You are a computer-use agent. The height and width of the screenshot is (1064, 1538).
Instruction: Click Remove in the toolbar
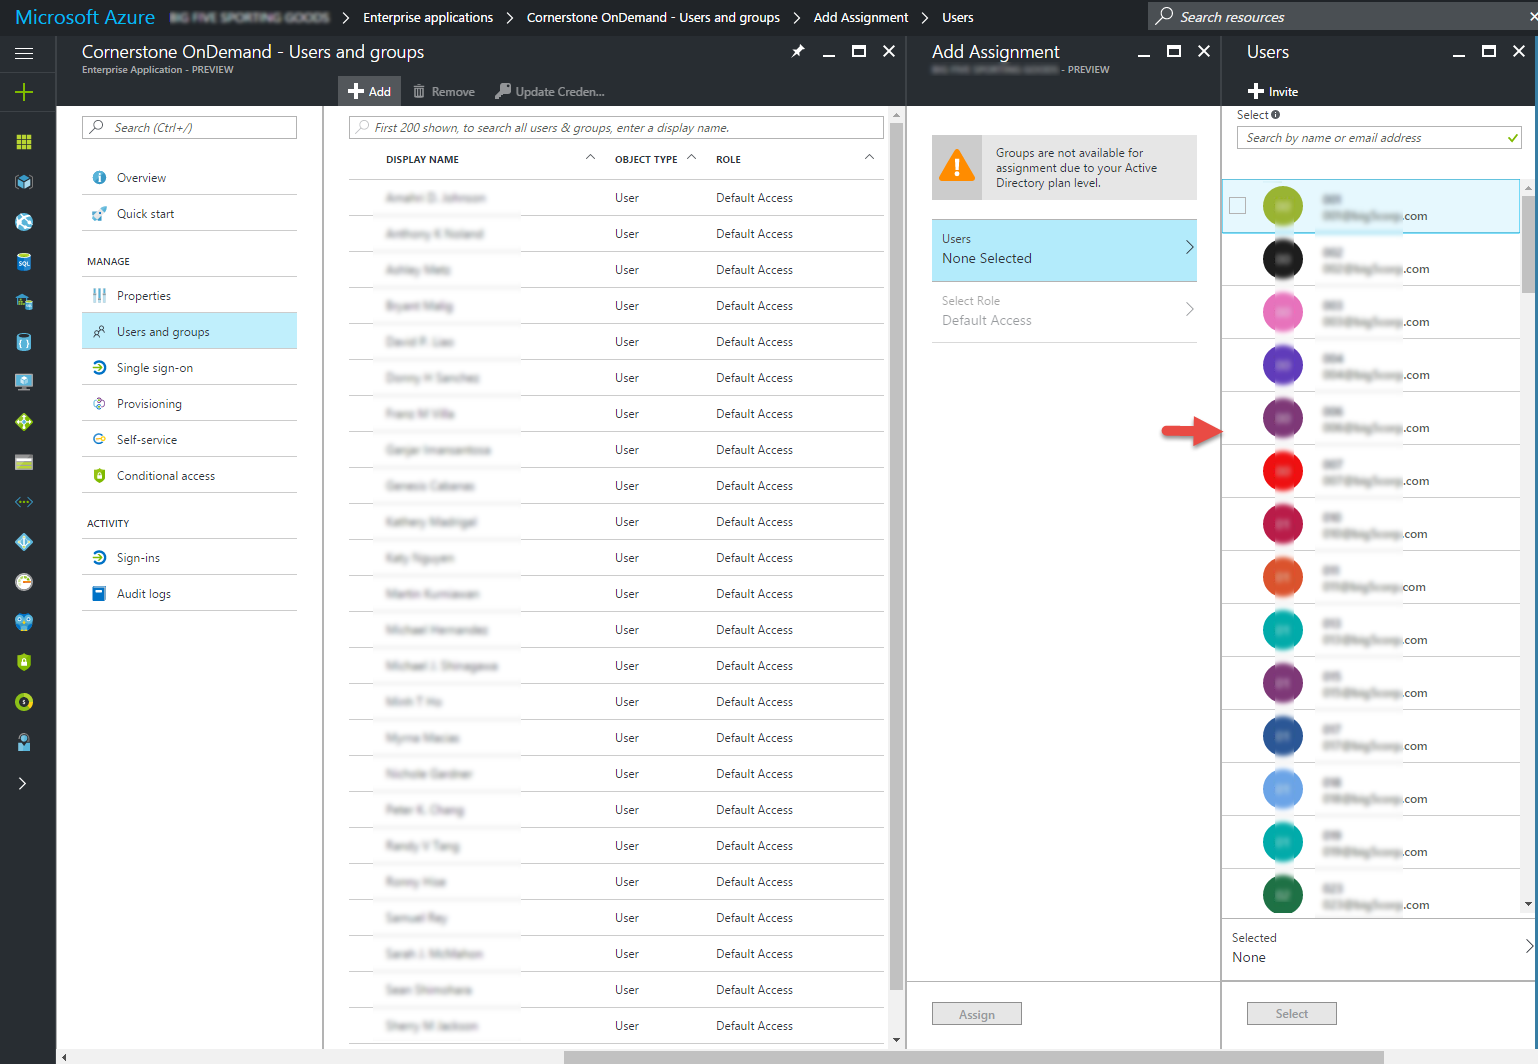tap(444, 91)
